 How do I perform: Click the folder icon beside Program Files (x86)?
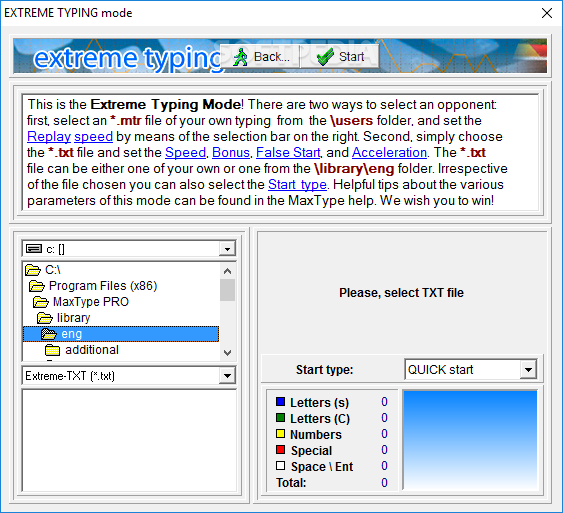pyautogui.click(x=37, y=286)
